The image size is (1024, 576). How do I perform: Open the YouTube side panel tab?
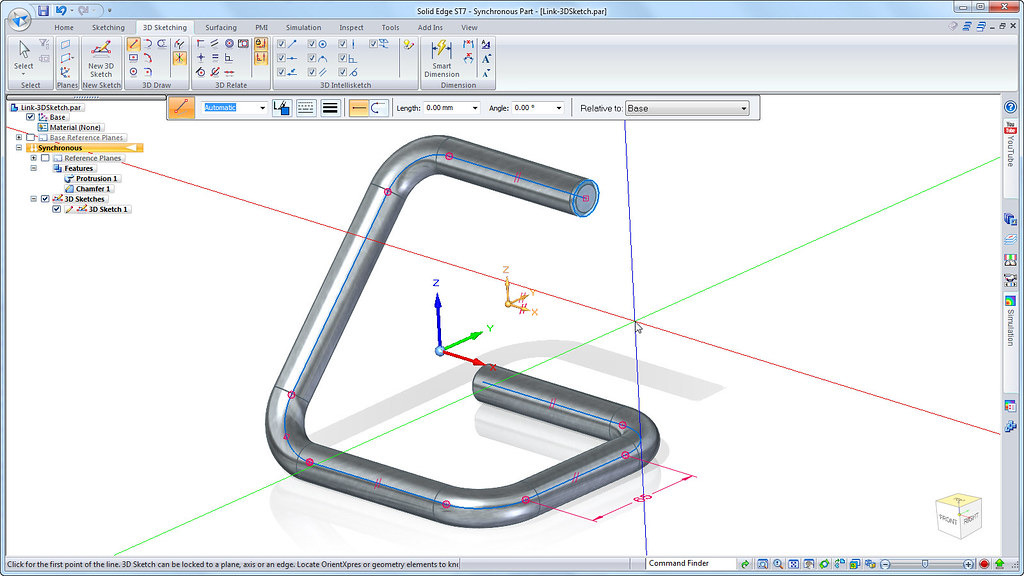[1010, 143]
